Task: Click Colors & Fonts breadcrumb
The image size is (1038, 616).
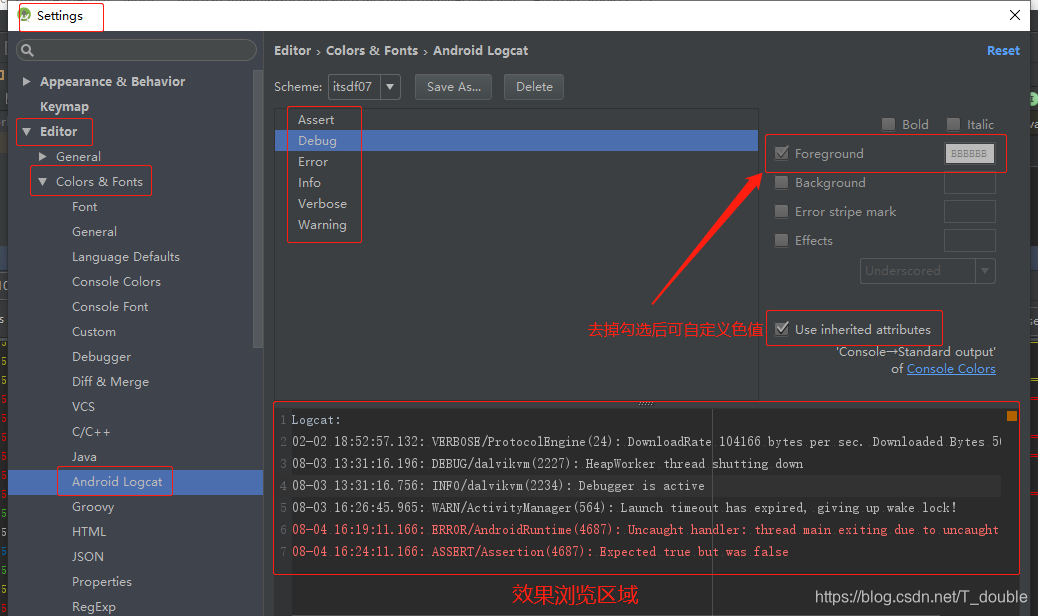Action: point(372,50)
